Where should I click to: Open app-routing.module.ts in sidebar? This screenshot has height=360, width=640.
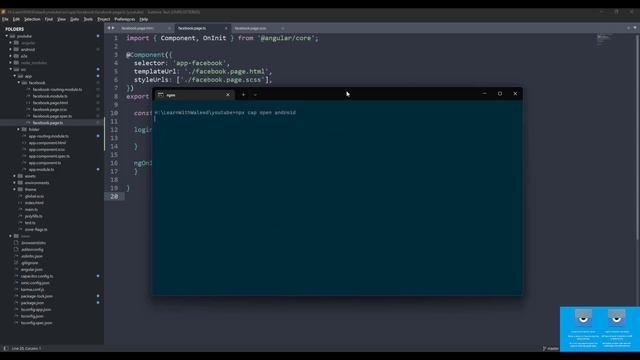pyautogui.click(x=49, y=136)
